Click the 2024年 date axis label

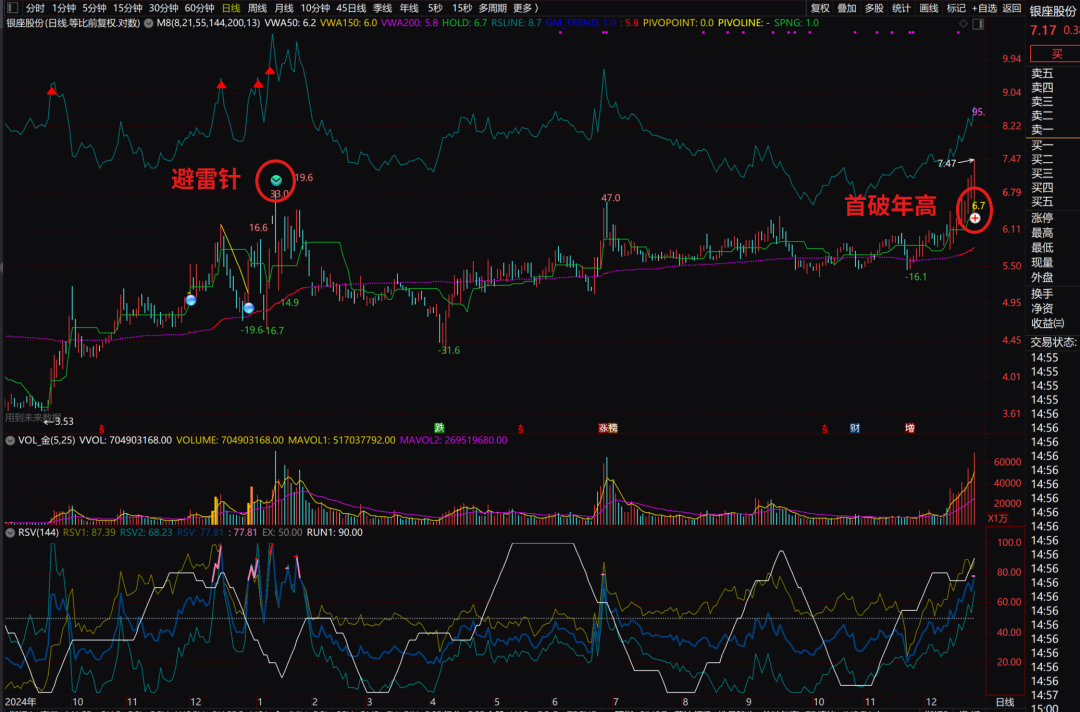[x=21, y=702]
